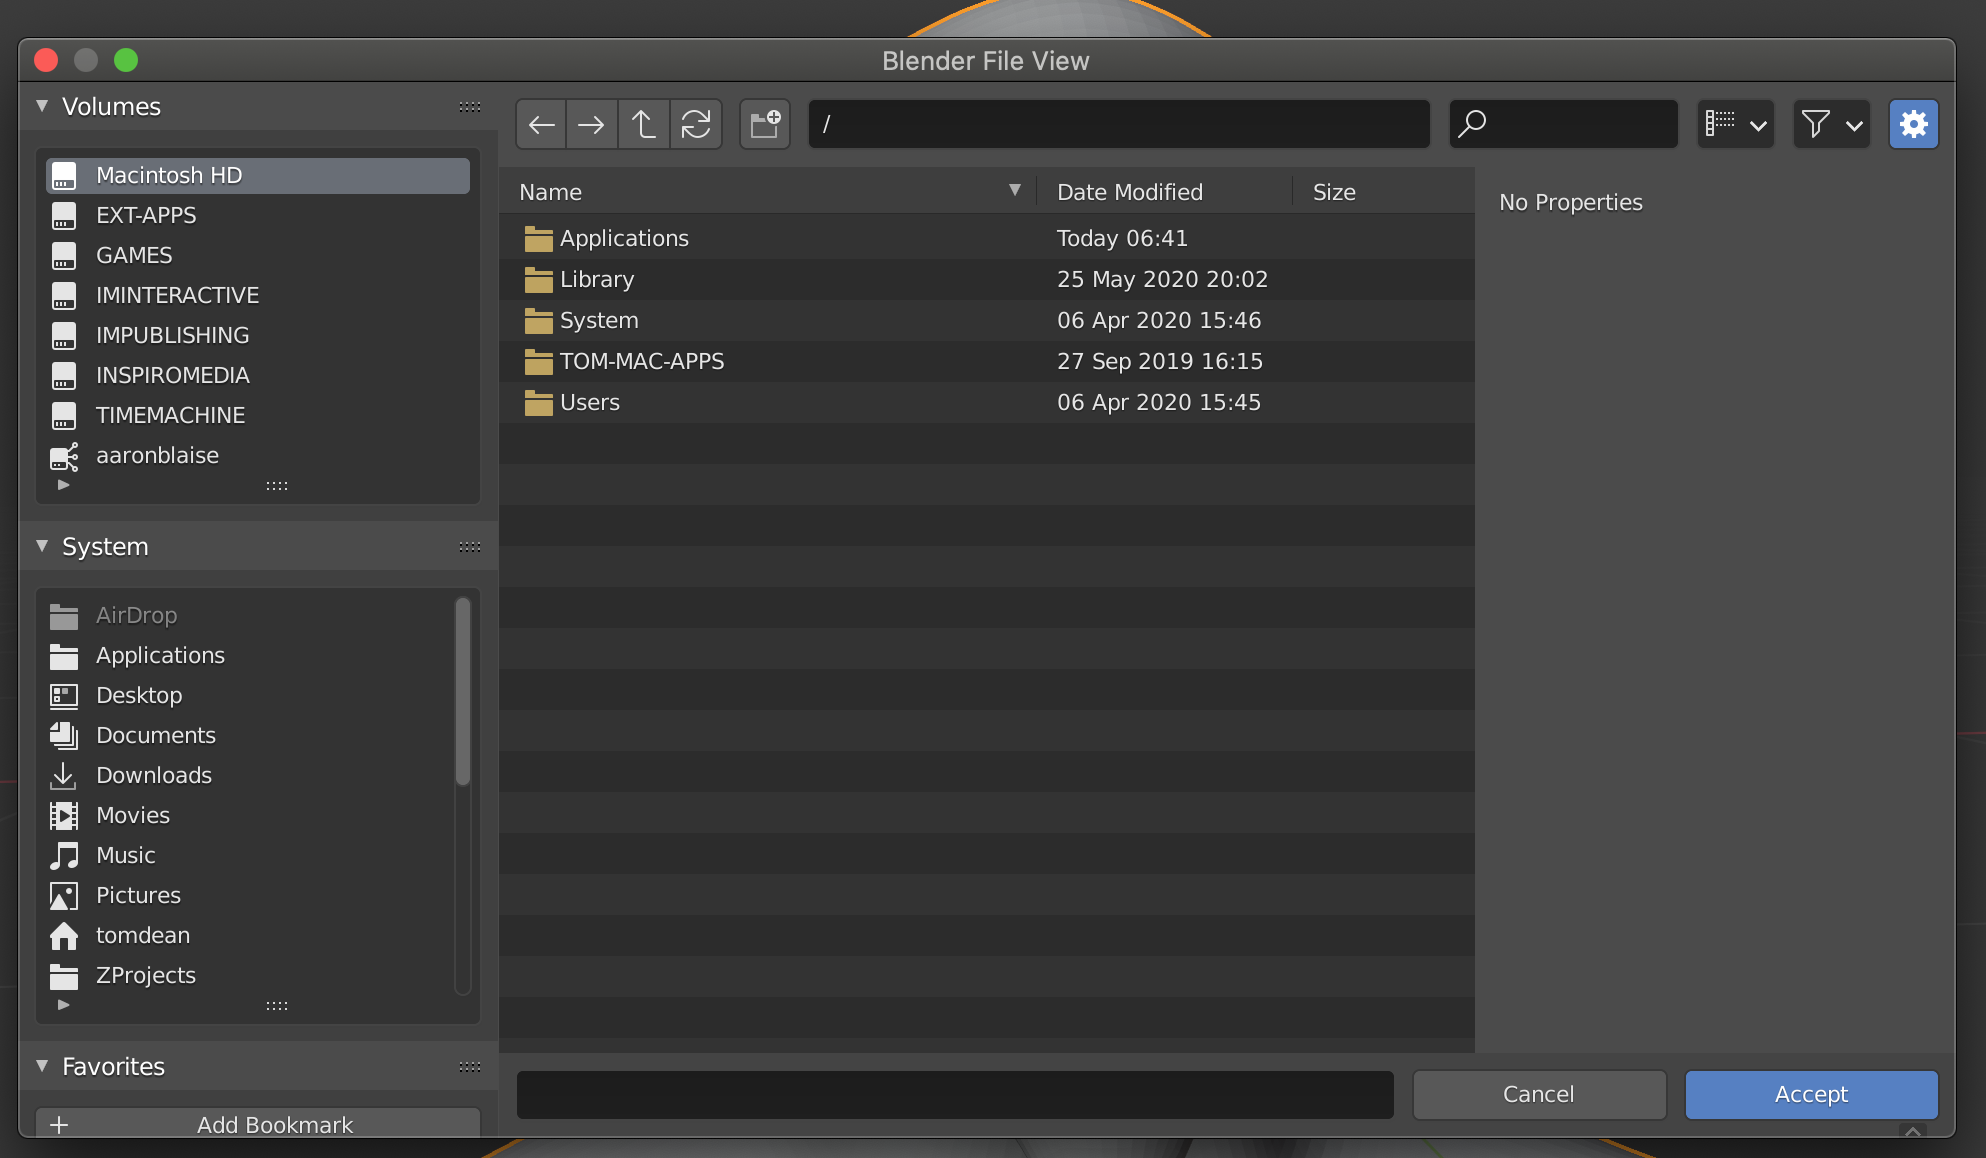Go back to previous folder
This screenshot has height=1158, width=1986.
541,124
